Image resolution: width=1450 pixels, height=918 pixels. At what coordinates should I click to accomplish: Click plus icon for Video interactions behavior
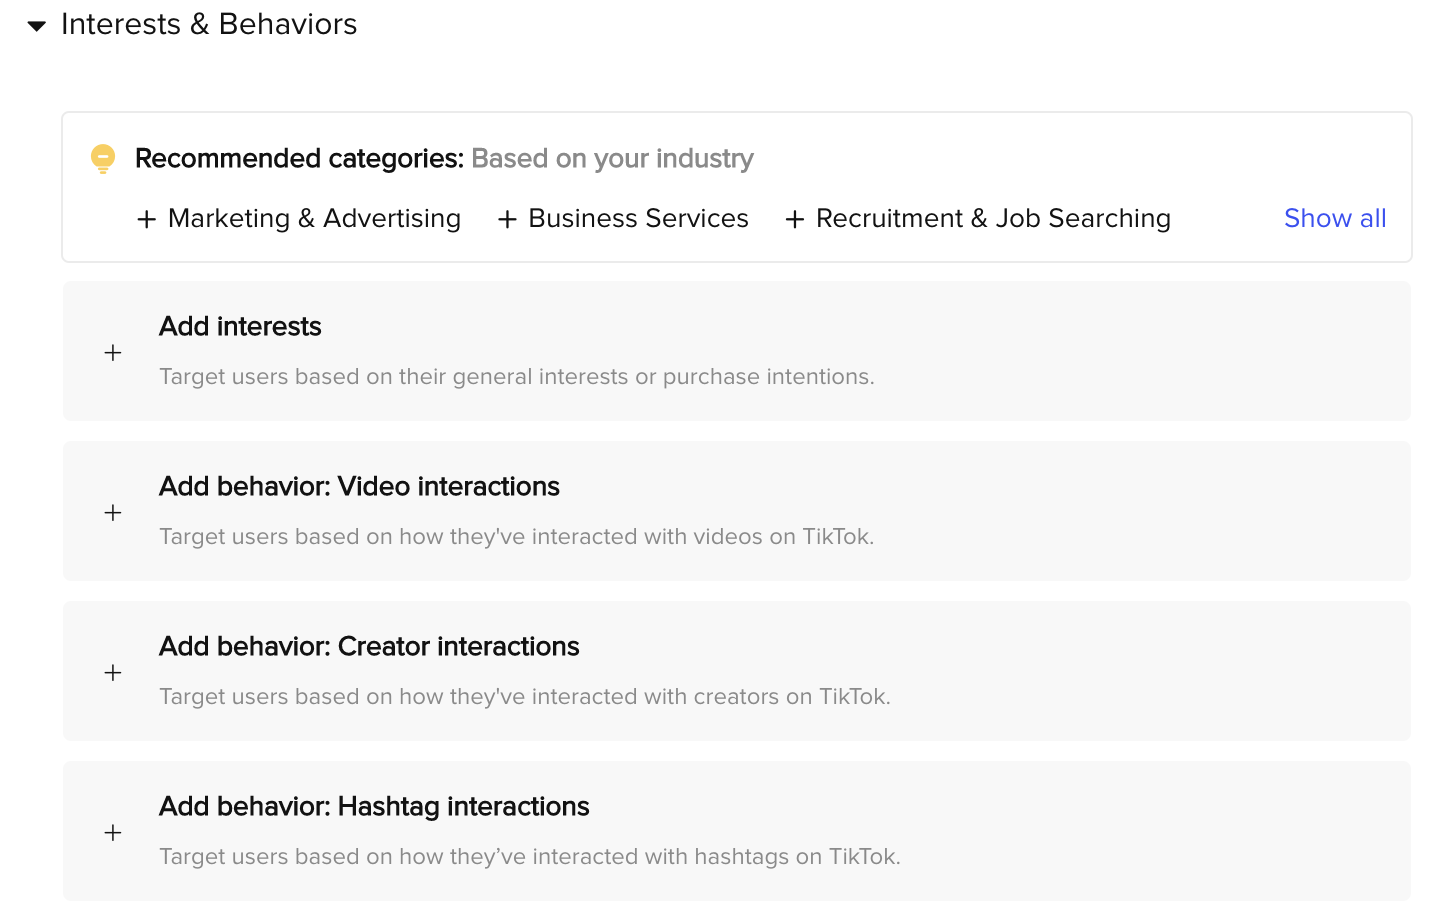[113, 512]
